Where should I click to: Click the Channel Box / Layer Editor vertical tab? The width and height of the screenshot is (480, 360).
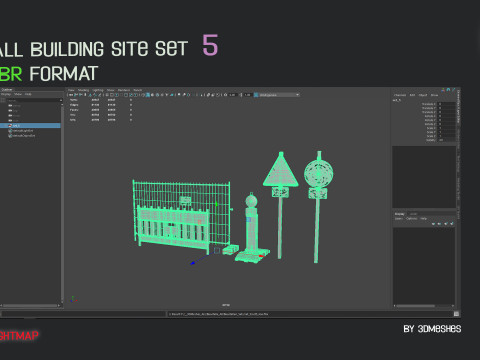tap(459, 107)
